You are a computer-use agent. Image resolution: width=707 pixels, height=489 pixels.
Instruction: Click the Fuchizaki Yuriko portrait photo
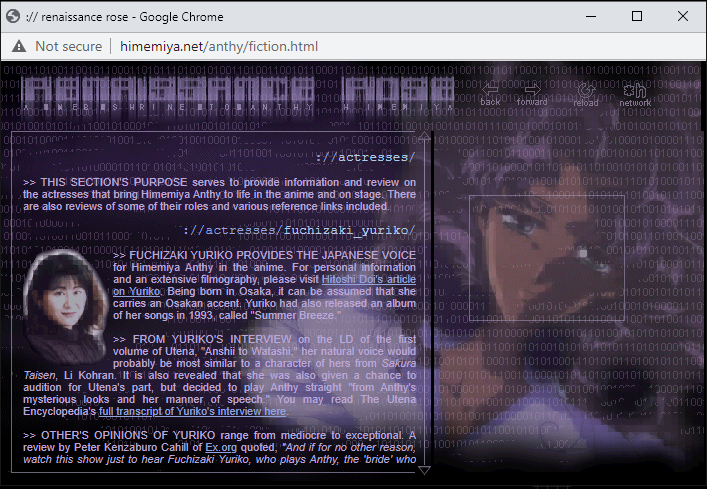click(65, 306)
